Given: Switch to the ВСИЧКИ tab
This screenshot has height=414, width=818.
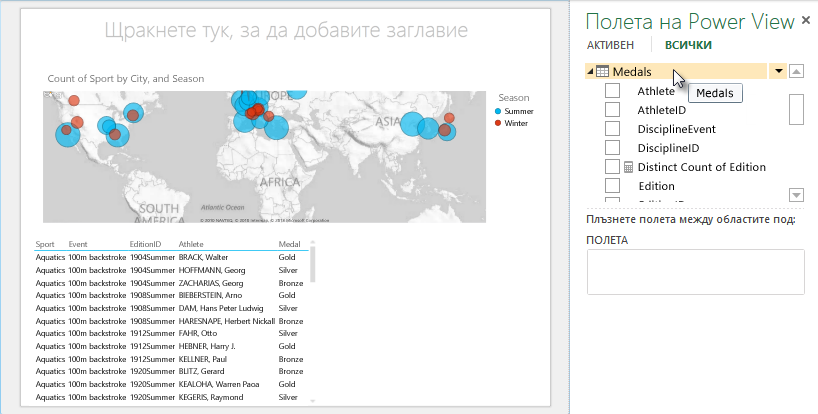Looking at the screenshot, I should pyautogui.click(x=688, y=45).
